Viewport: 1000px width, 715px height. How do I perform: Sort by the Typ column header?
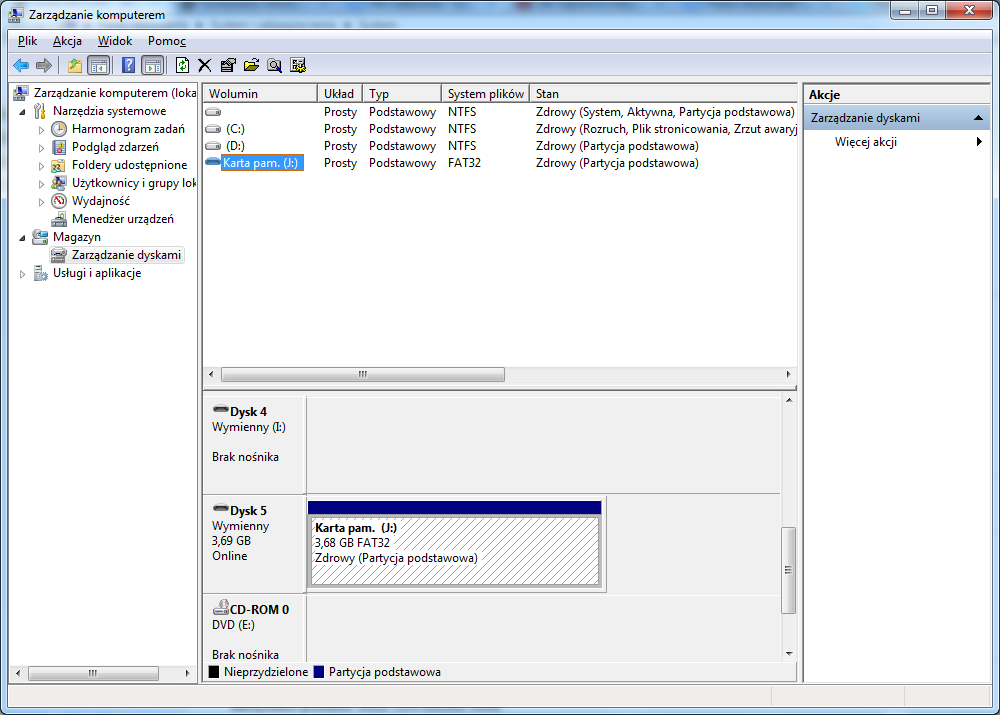[402, 94]
